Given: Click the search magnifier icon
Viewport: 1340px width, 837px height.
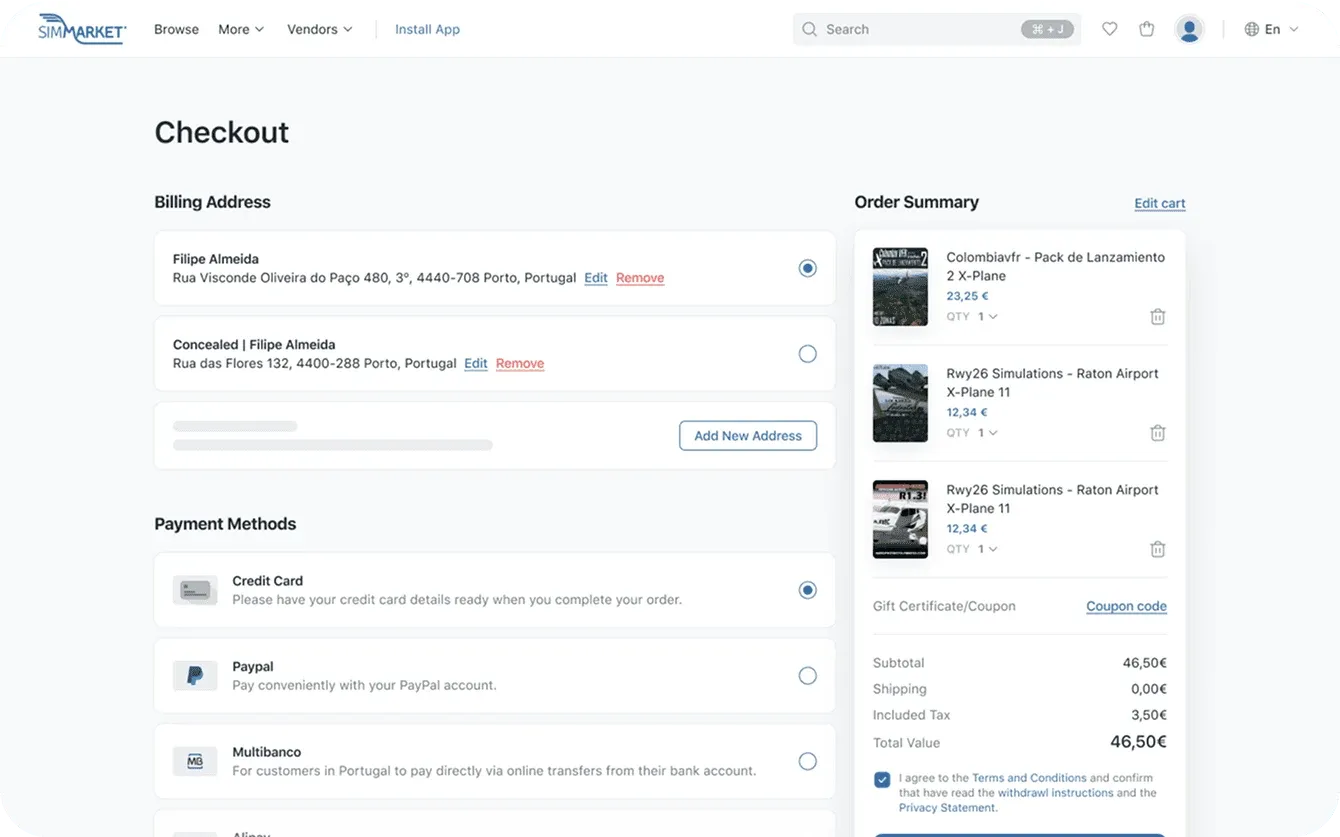Looking at the screenshot, I should (x=810, y=29).
